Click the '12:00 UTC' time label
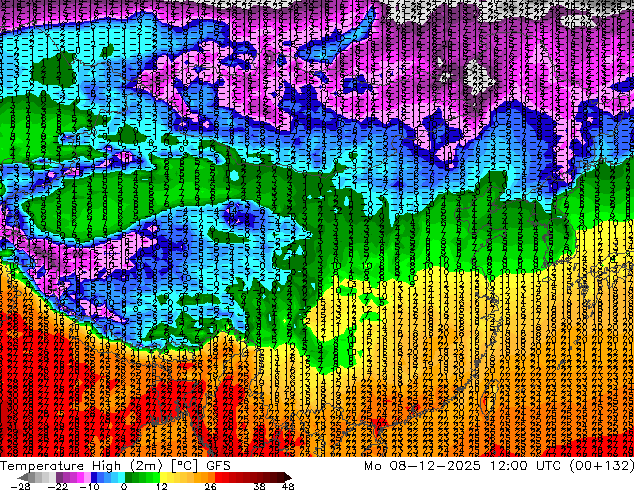 click(526, 466)
